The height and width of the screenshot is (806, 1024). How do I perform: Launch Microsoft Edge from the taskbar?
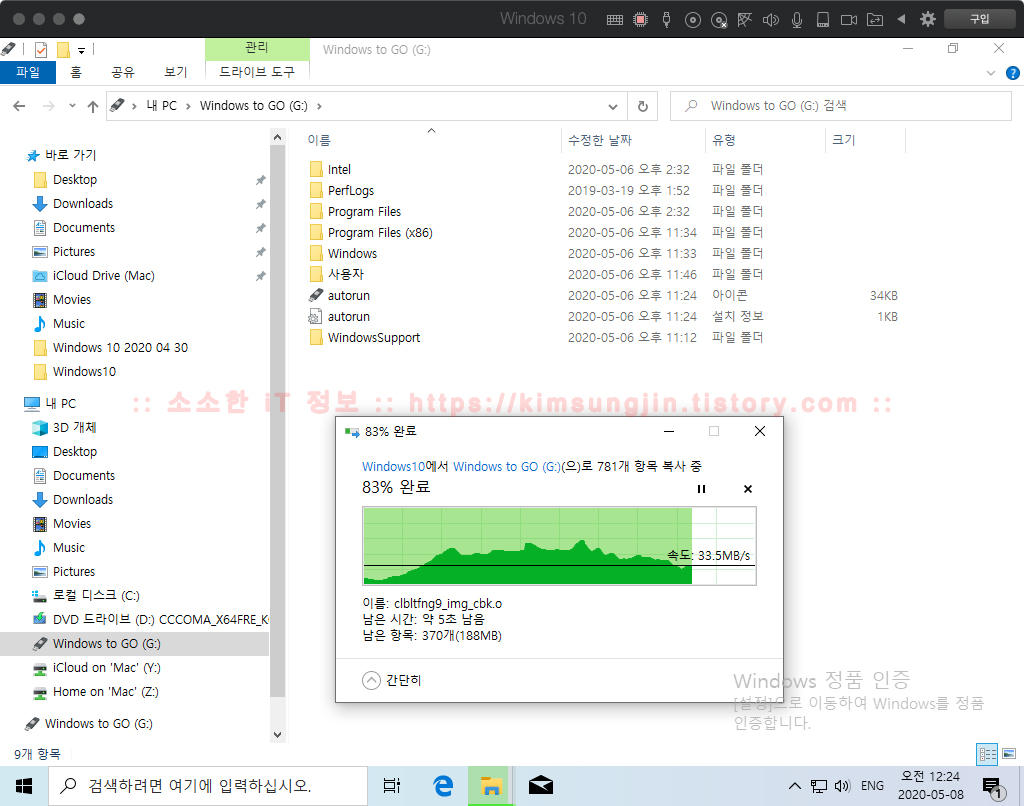point(443,786)
